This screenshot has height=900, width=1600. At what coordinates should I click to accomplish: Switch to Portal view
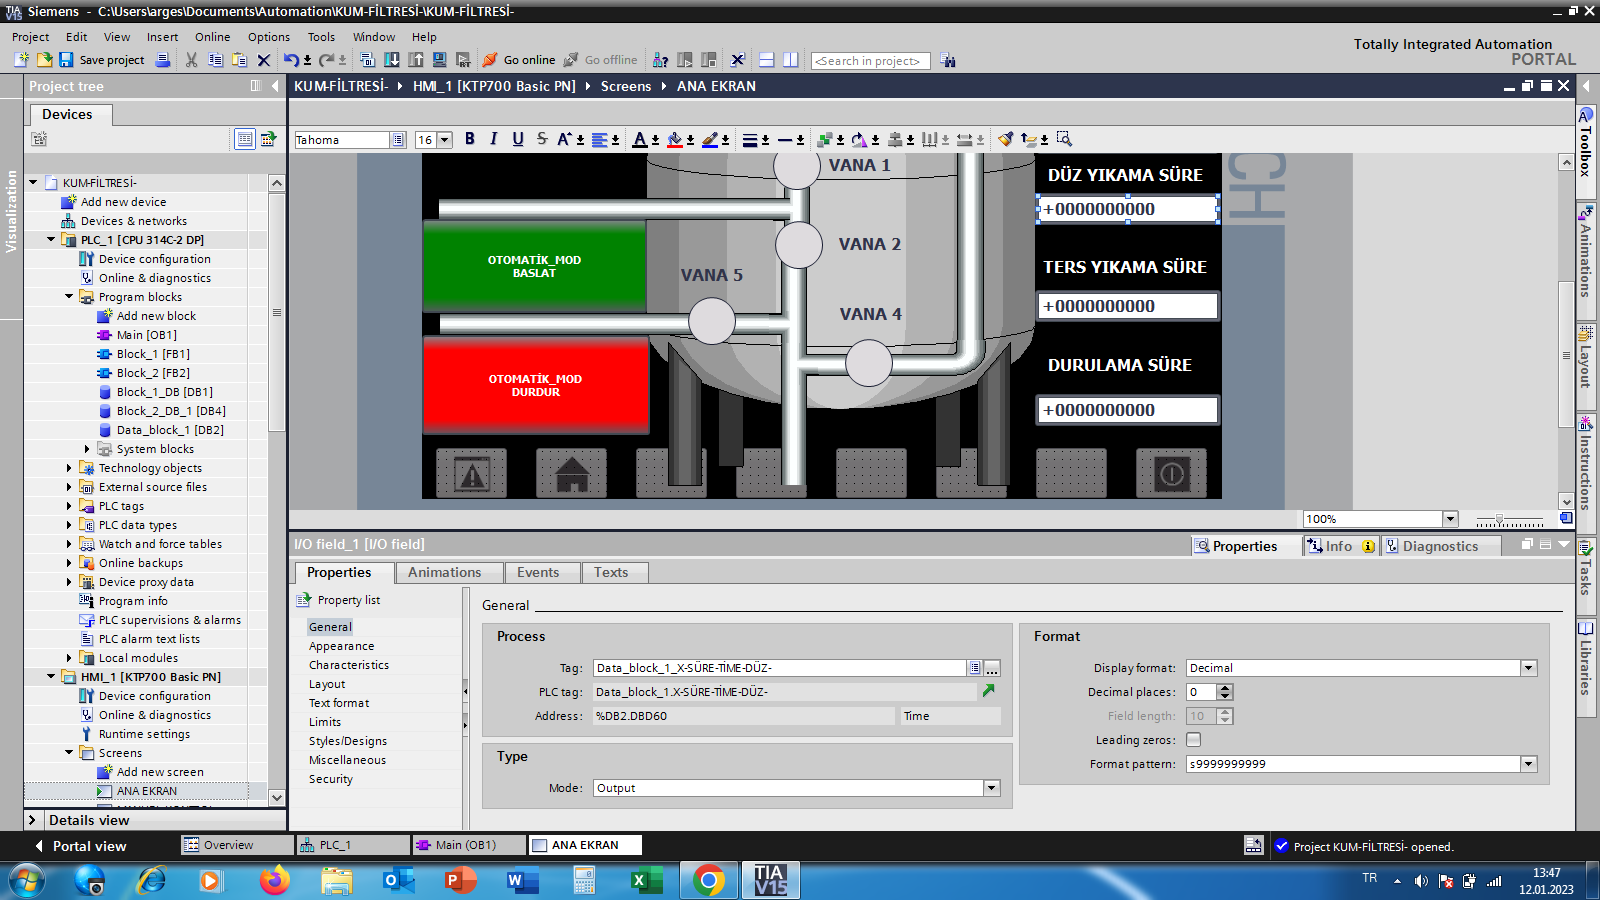tap(80, 846)
